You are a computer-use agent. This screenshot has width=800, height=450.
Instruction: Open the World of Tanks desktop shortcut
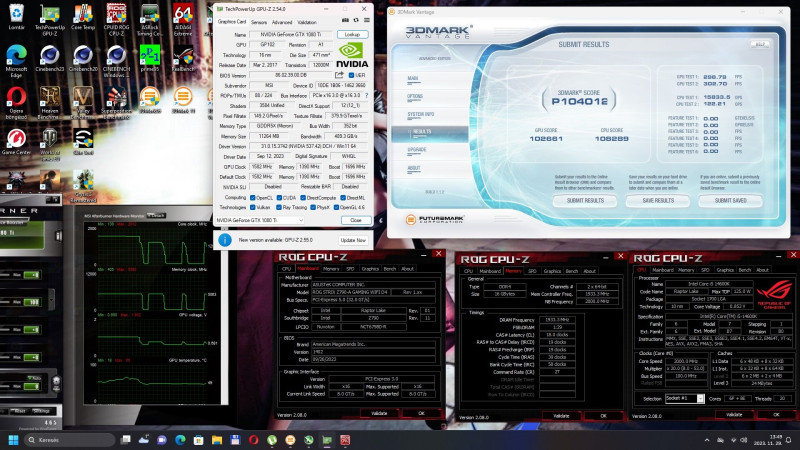(49, 145)
